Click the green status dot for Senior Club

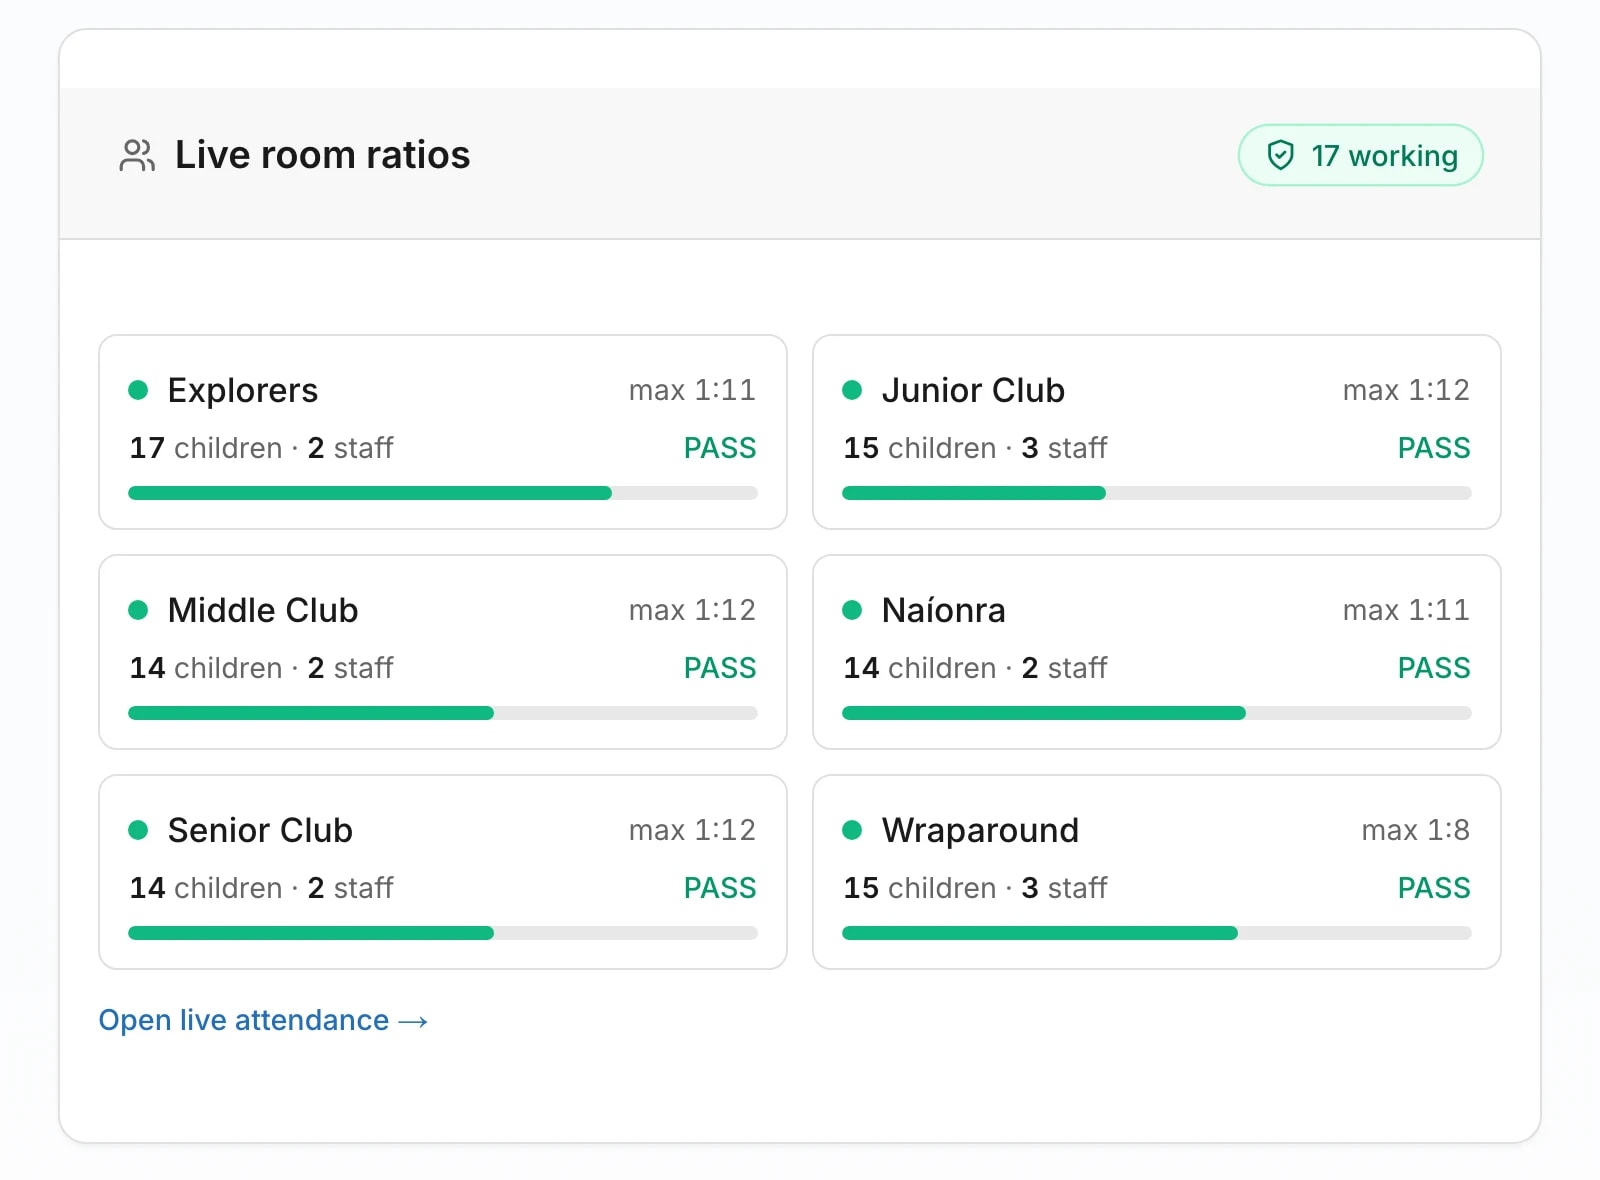(139, 830)
